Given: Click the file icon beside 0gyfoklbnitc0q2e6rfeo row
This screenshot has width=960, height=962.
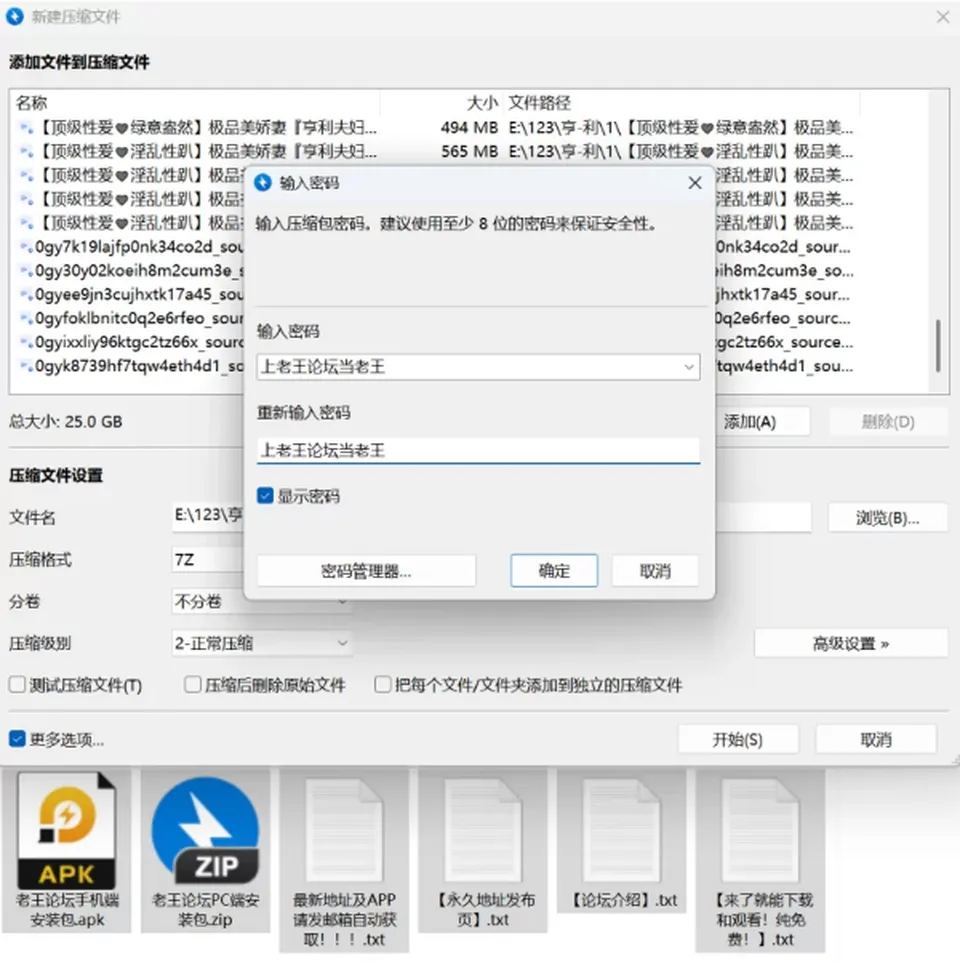Looking at the screenshot, I should pos(26,318).
